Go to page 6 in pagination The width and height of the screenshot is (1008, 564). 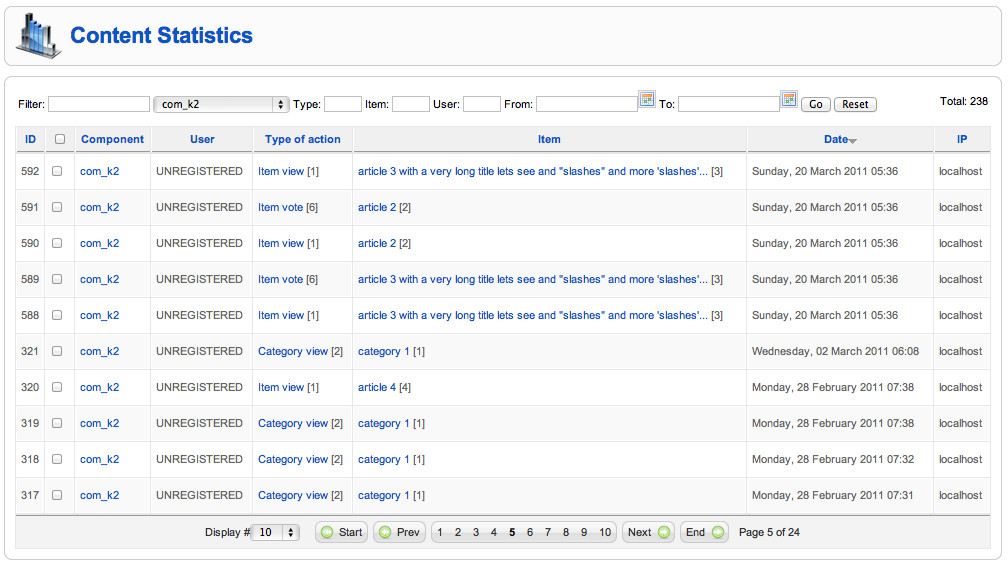(x=530, y=532)
